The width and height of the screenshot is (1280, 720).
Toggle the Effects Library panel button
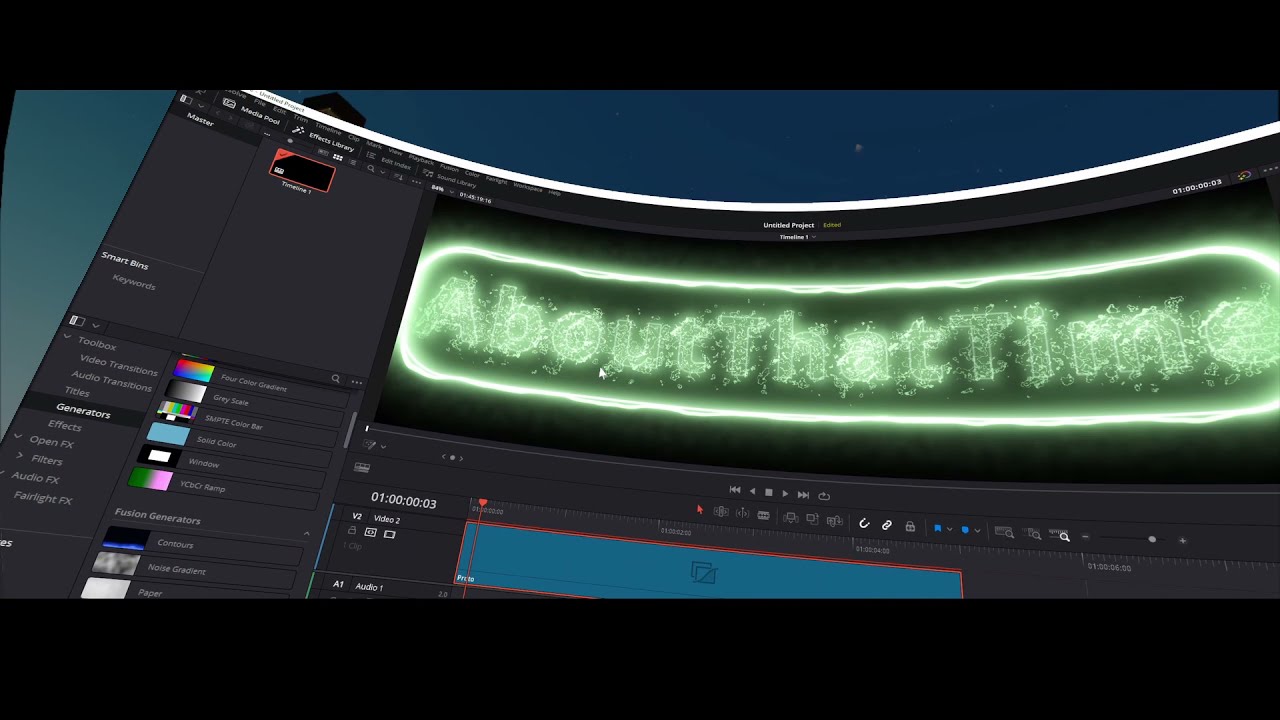point(324,137)
